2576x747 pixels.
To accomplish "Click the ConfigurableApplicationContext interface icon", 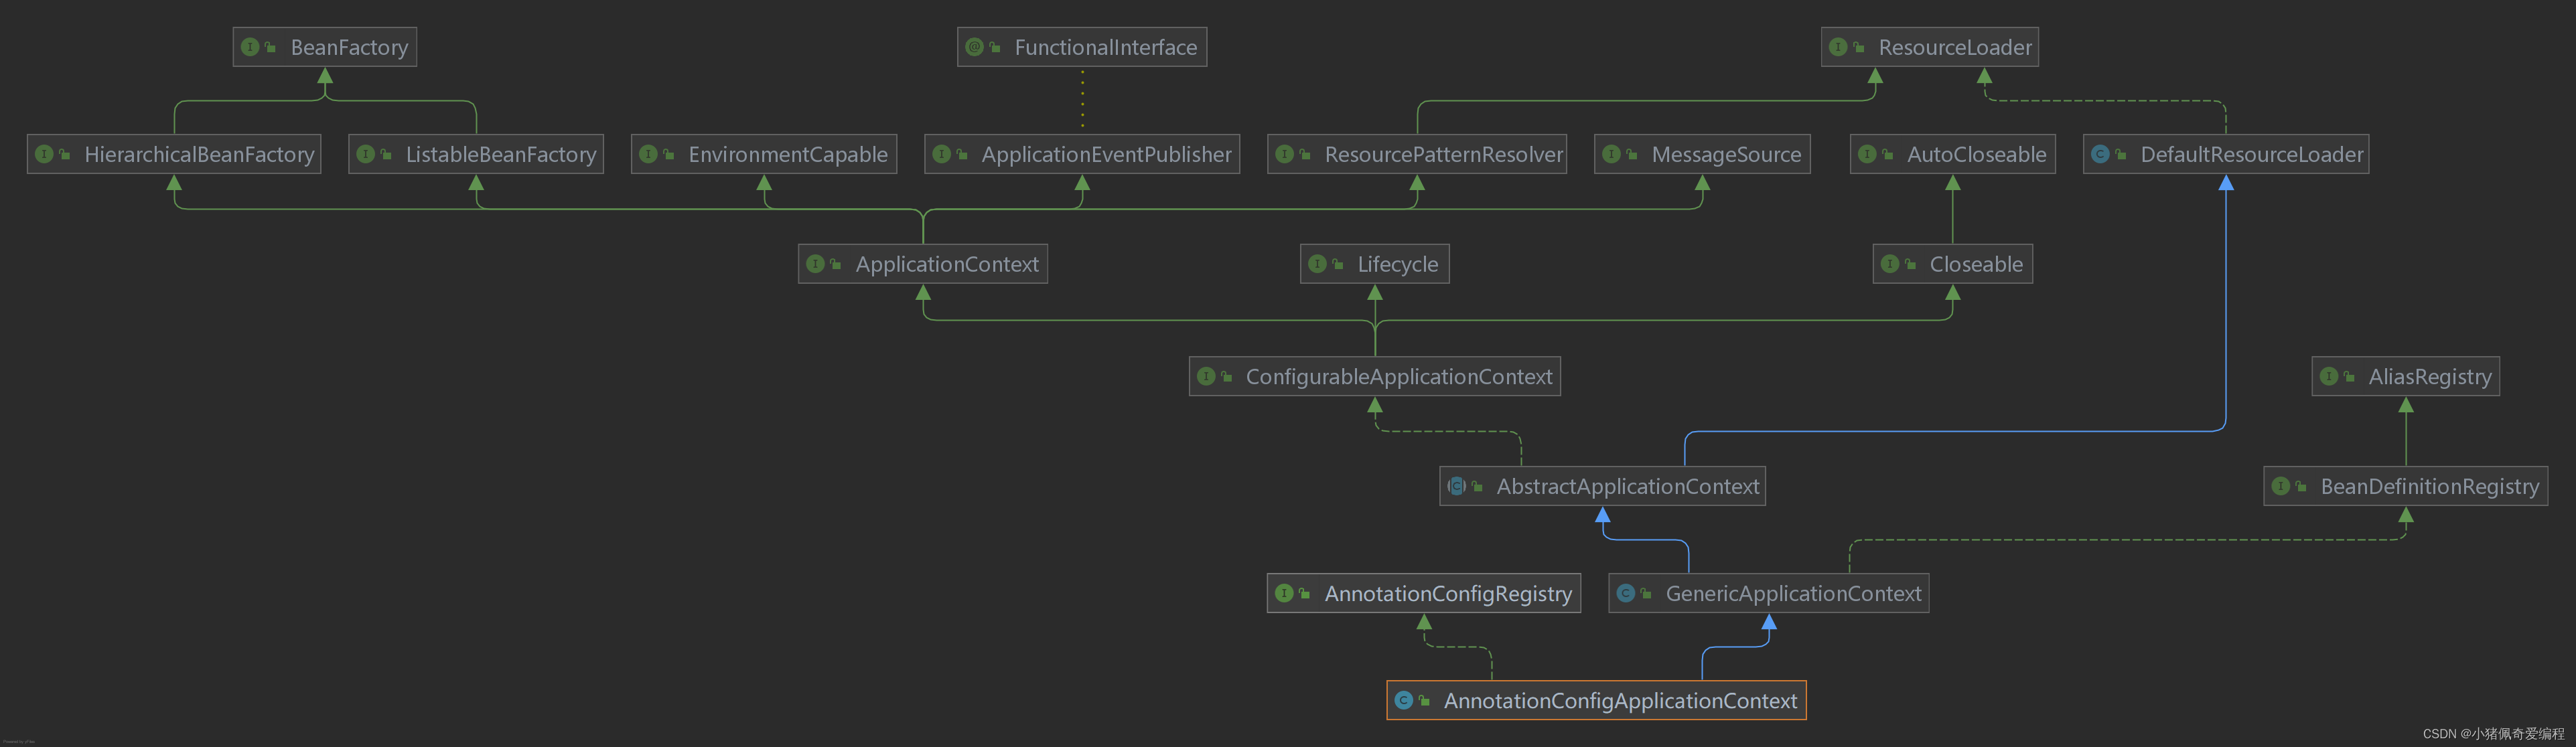I will (x=1206, y=376).
